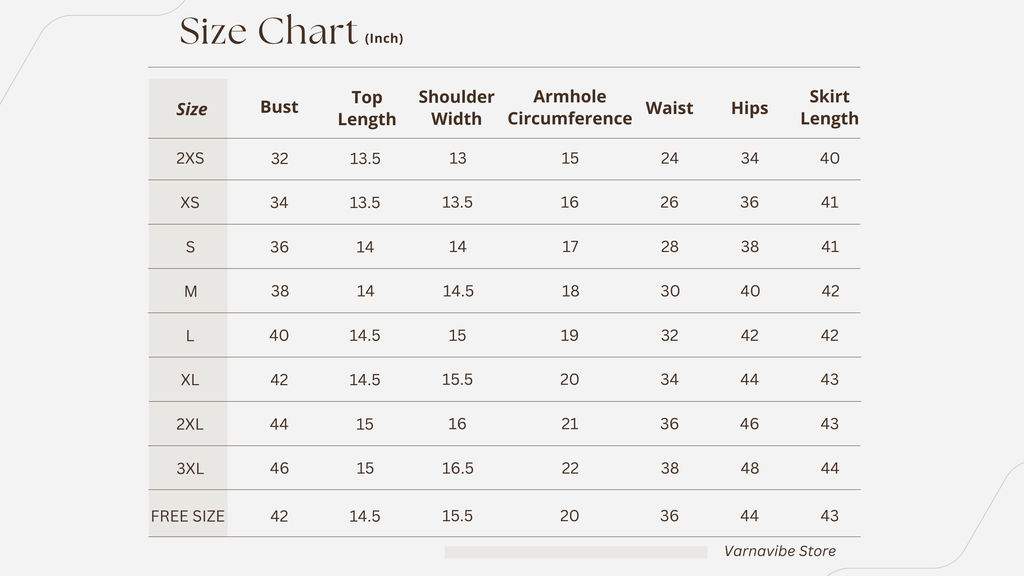The image size is (1024, 576).
Task: Click the XL size row label
Action: coord(190,379)
